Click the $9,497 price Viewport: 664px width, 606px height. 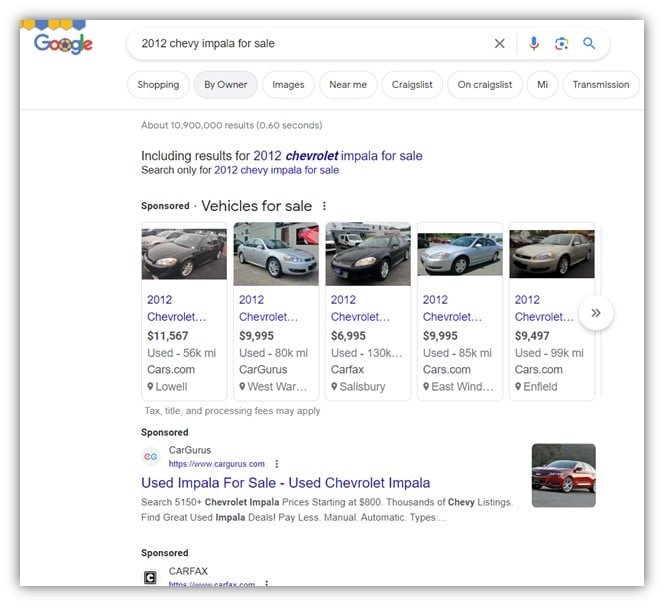point(532,336)
